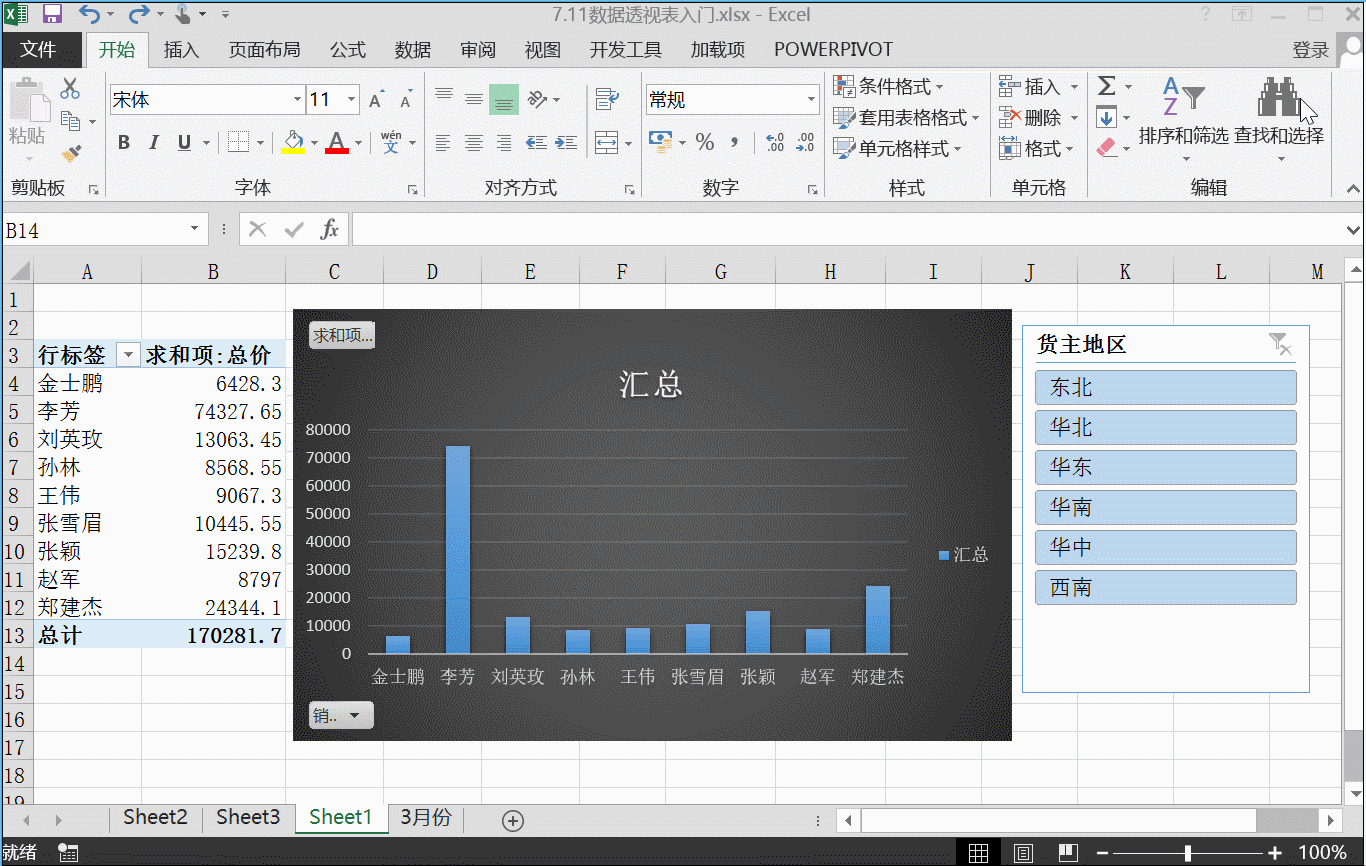
Task: Toggle the 东北 slicer region filter
Action: (x=1165, y=387)
